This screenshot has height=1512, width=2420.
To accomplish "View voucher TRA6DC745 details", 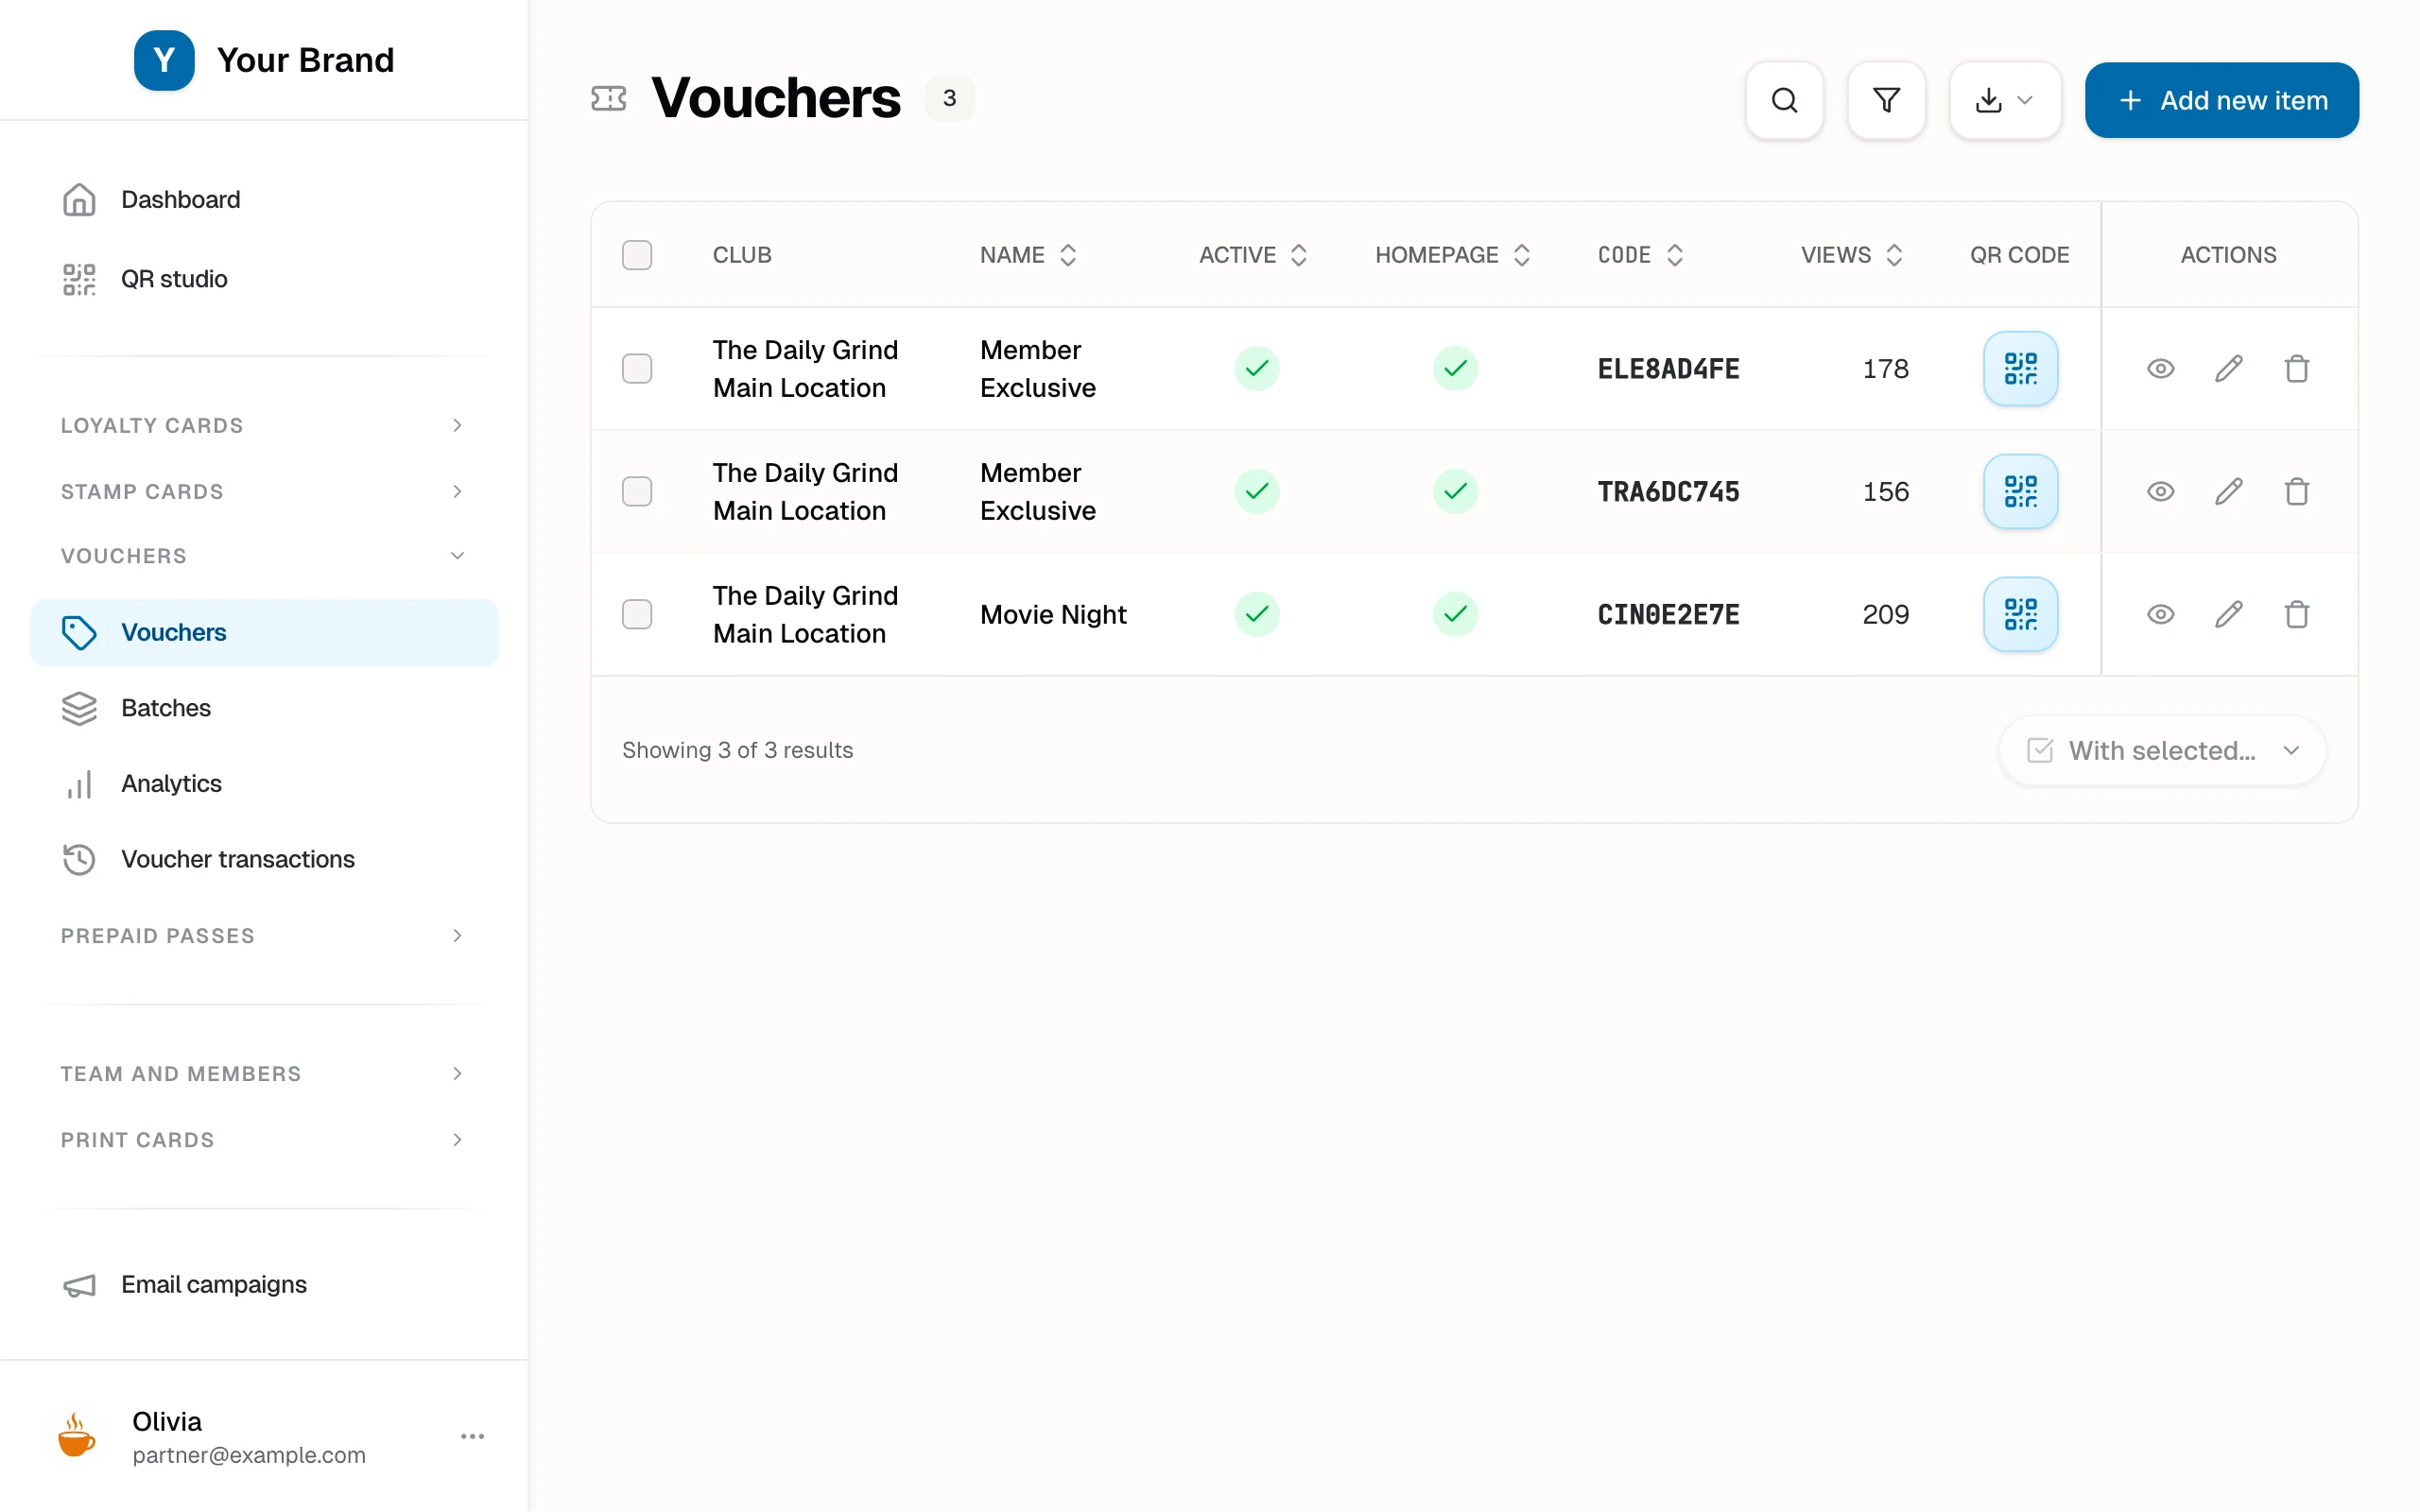I will [x=2160, y=491].
